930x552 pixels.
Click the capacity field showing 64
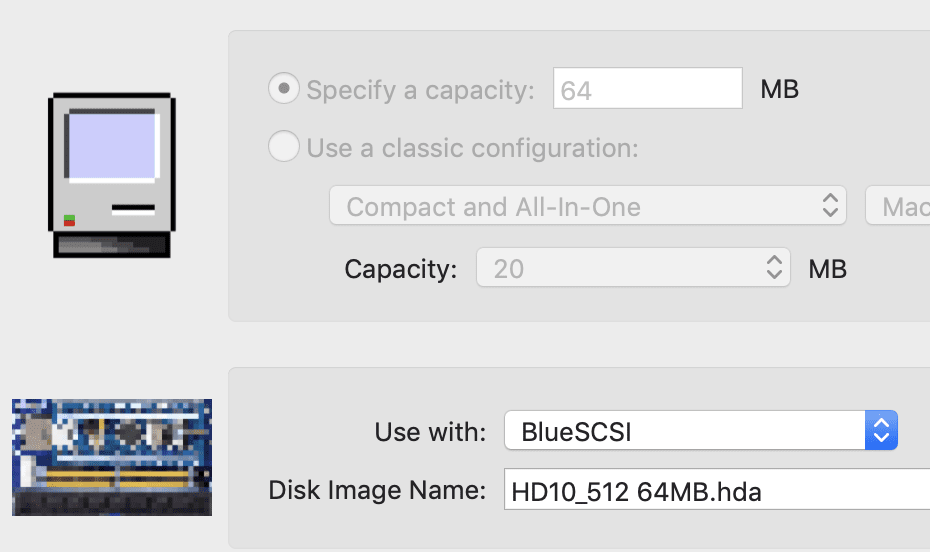pos(648,90)
